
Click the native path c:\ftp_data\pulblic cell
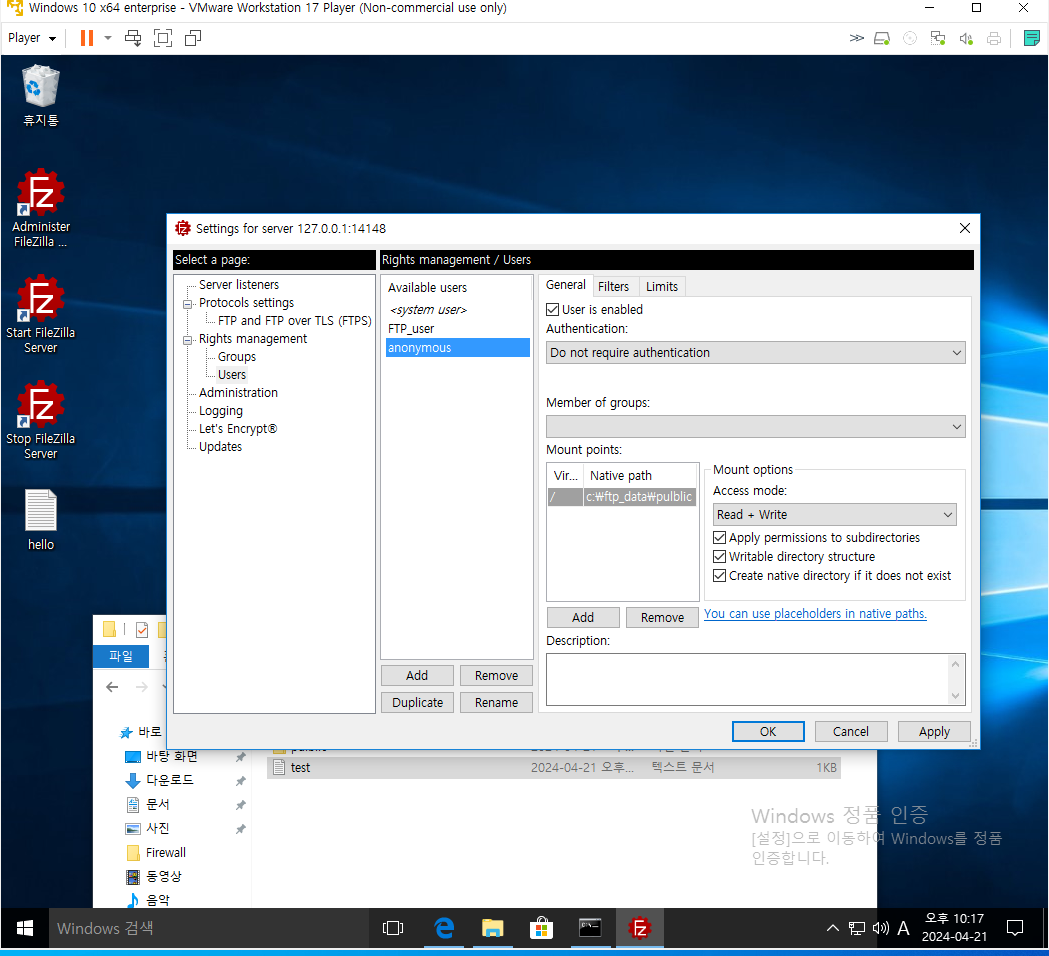click(639, 496)
